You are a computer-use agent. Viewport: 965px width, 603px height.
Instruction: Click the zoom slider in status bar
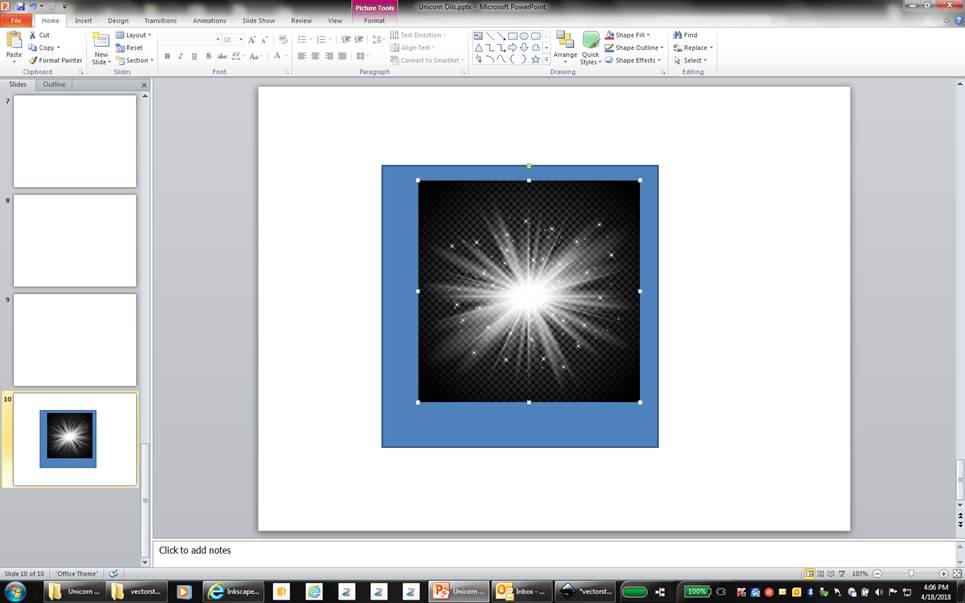click(x=910, y=574)
